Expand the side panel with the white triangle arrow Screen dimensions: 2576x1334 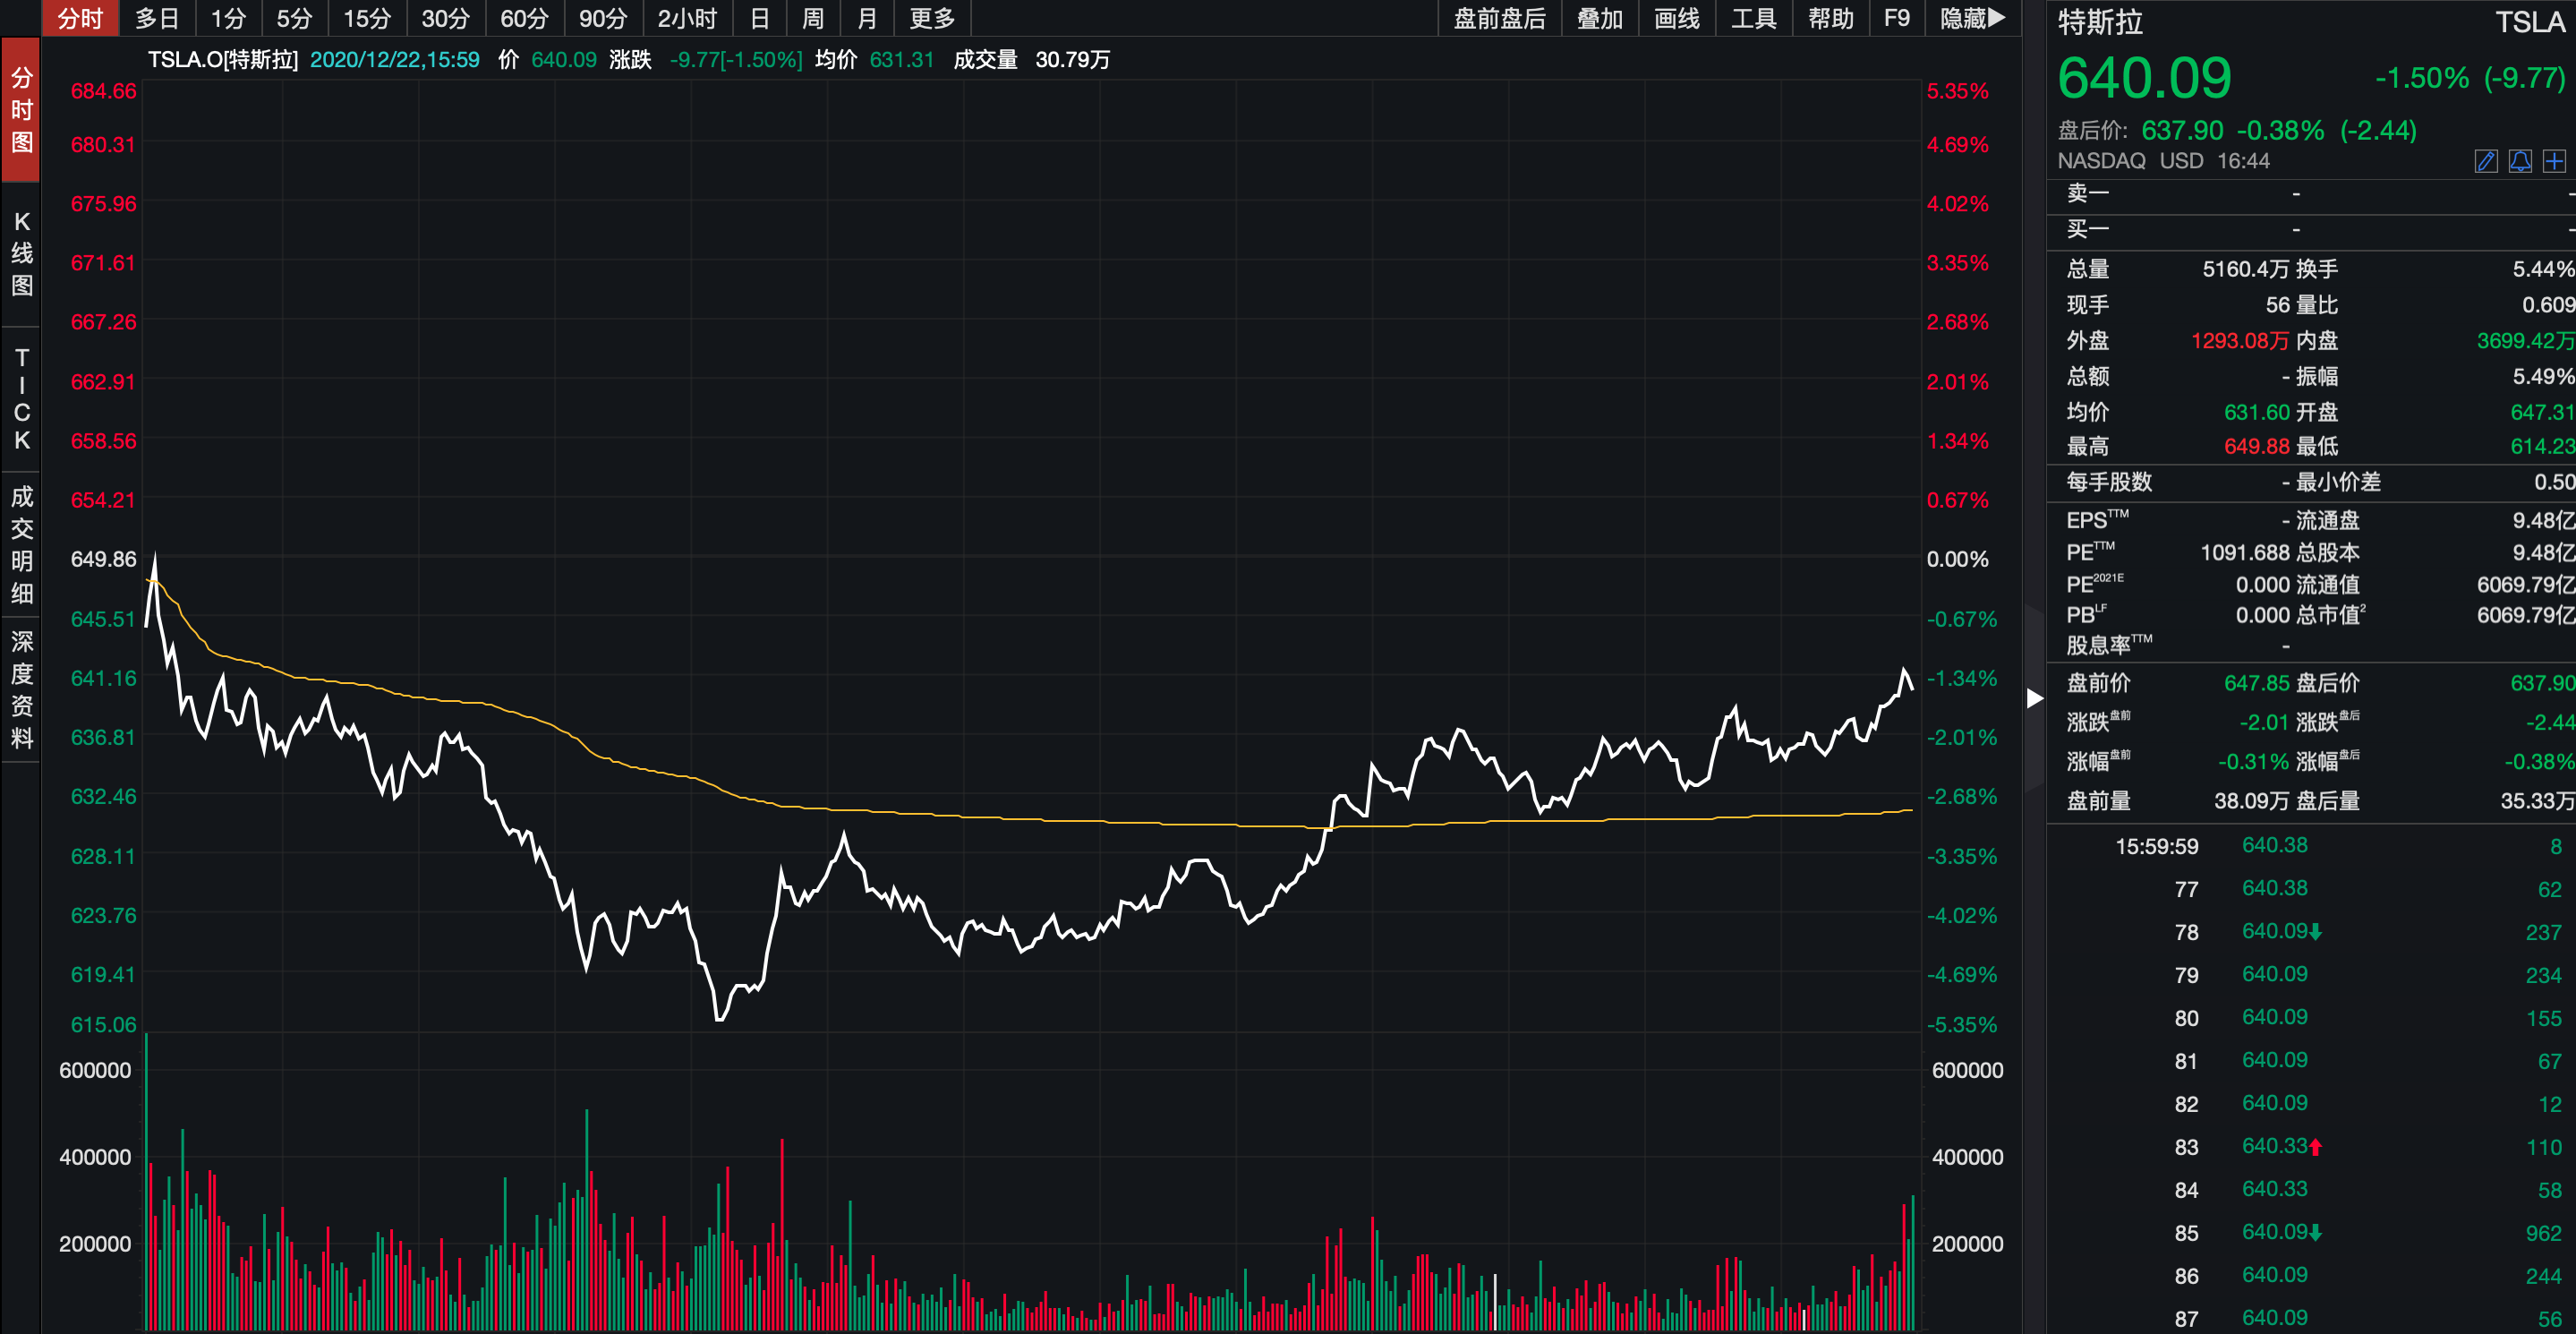coord(2034,698)
